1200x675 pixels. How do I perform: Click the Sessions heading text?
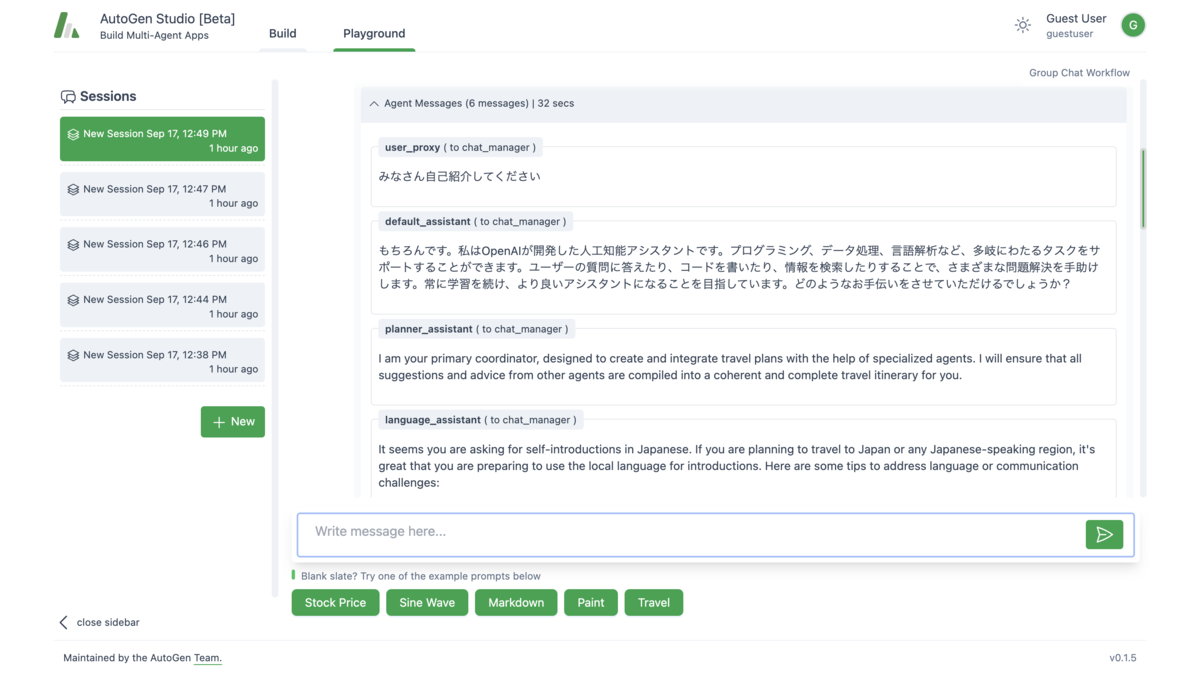pyautogui.click(x=108, y=97)
